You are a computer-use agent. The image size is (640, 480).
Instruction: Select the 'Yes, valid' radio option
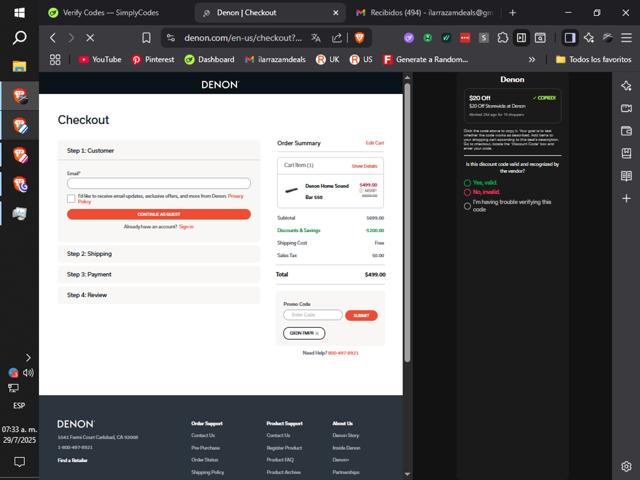467,183
